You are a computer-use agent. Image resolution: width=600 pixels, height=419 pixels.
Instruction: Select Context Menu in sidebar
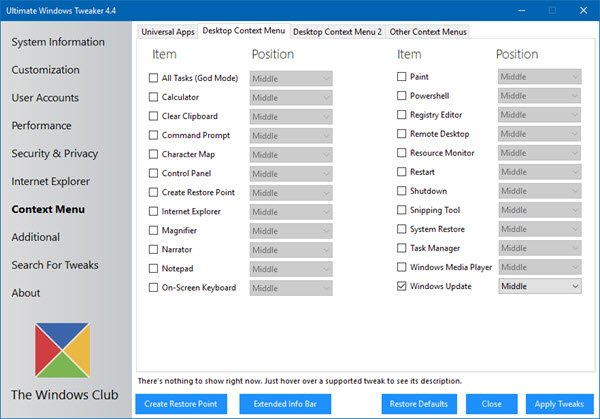click(48, 209)
